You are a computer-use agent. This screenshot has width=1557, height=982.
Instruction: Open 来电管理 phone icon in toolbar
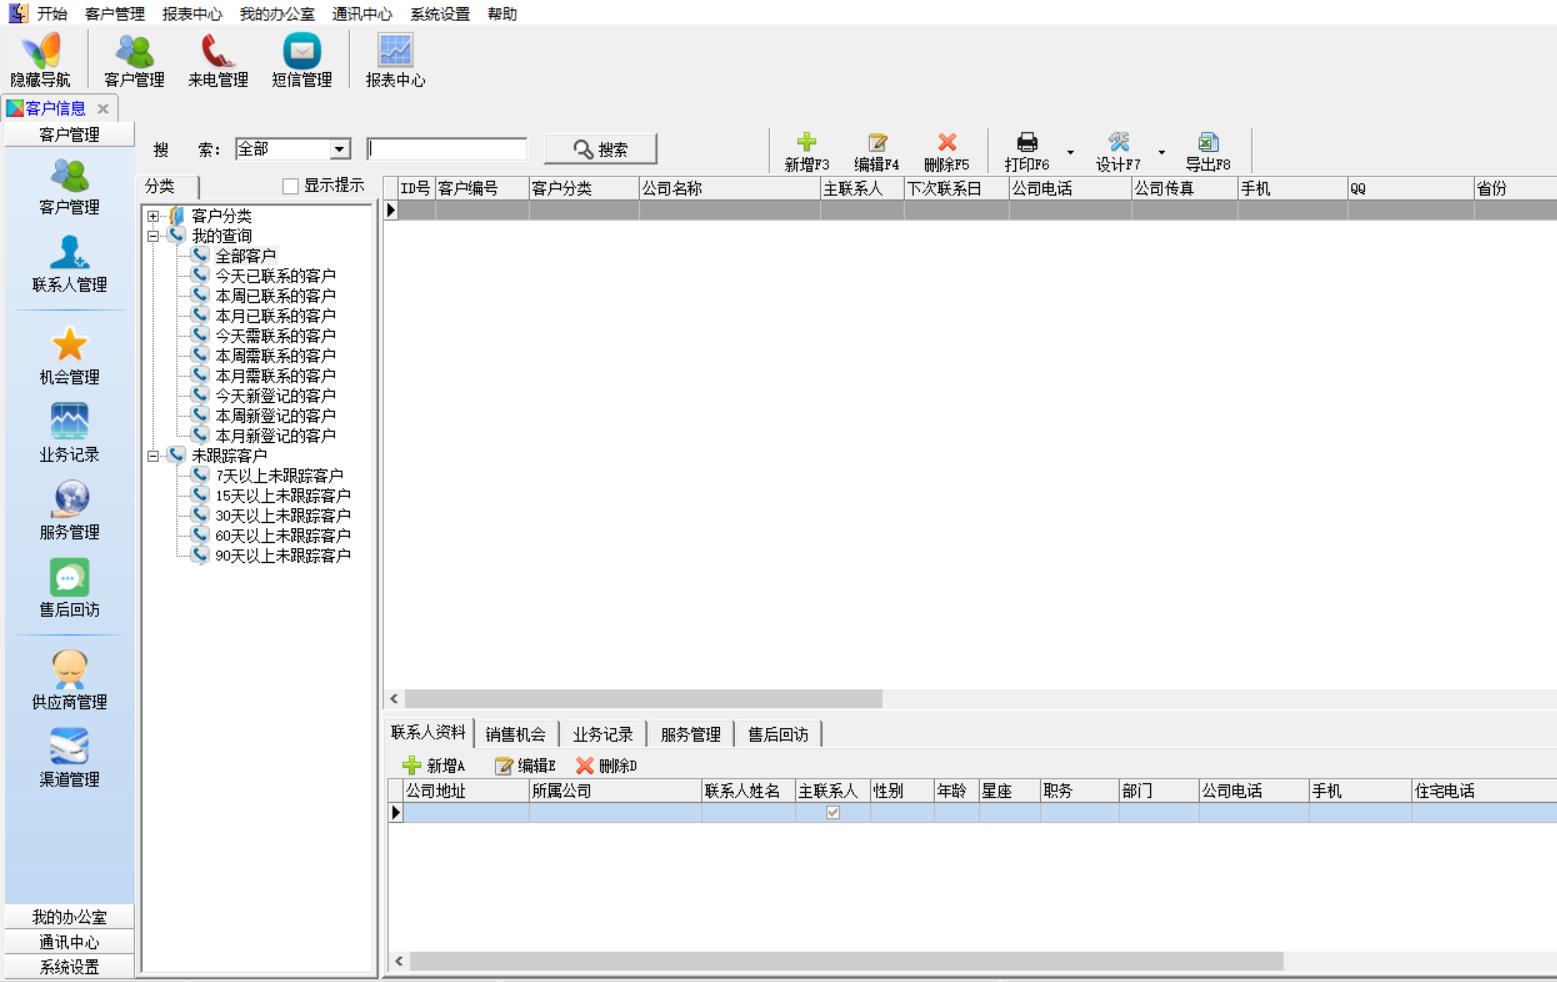(217, 52)
